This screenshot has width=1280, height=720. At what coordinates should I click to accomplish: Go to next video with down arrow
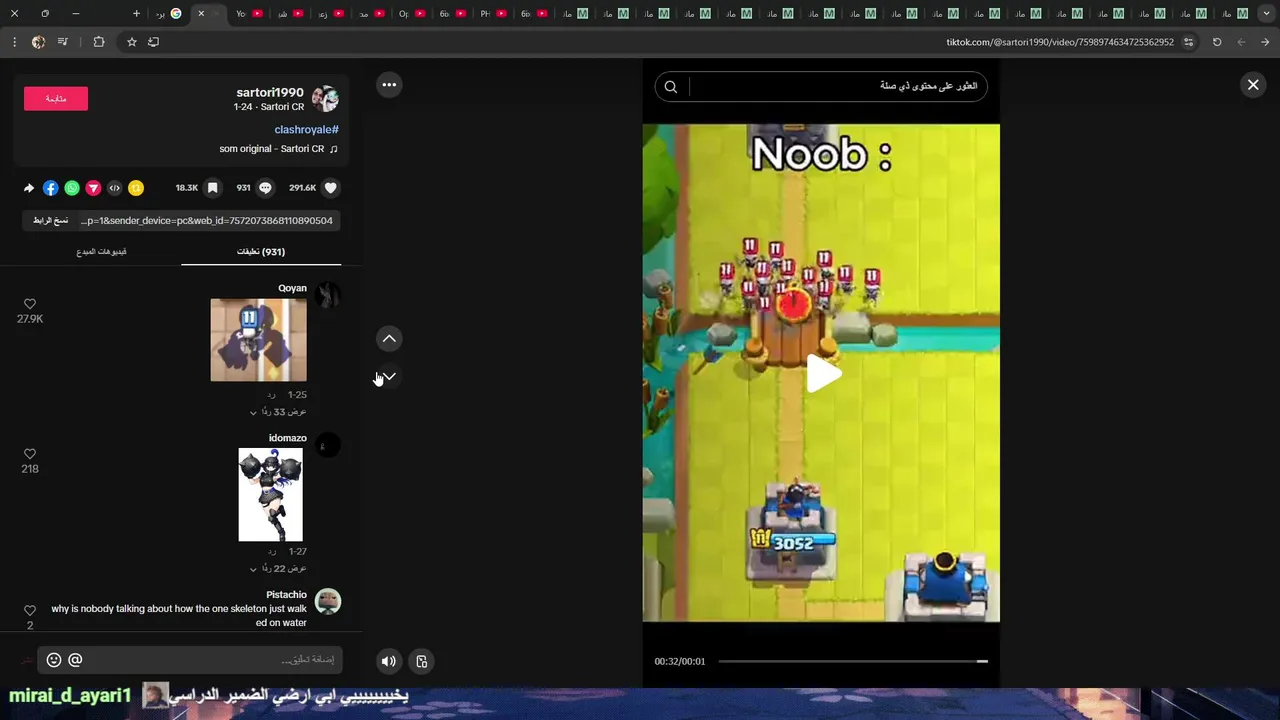[x=389, y=377]
